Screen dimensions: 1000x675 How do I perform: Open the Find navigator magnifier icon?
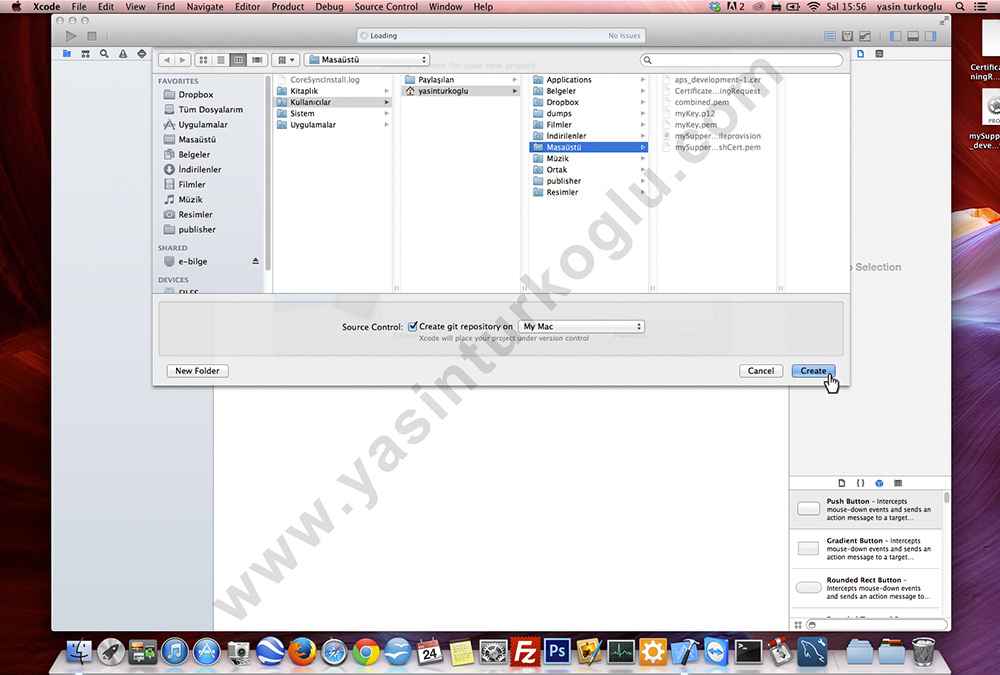pyautogui.click(x=104, y=54)
